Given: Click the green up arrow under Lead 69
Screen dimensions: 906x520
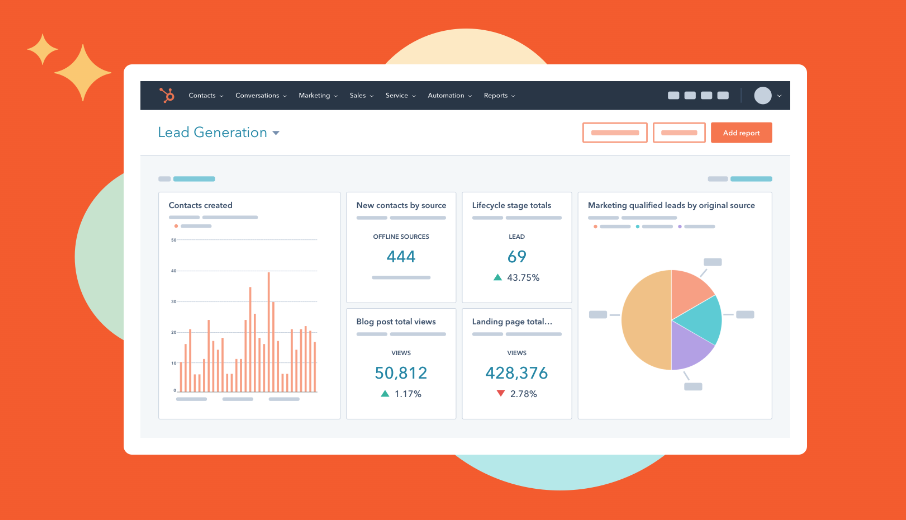Looking at the screenshot, I should (498, 277).
